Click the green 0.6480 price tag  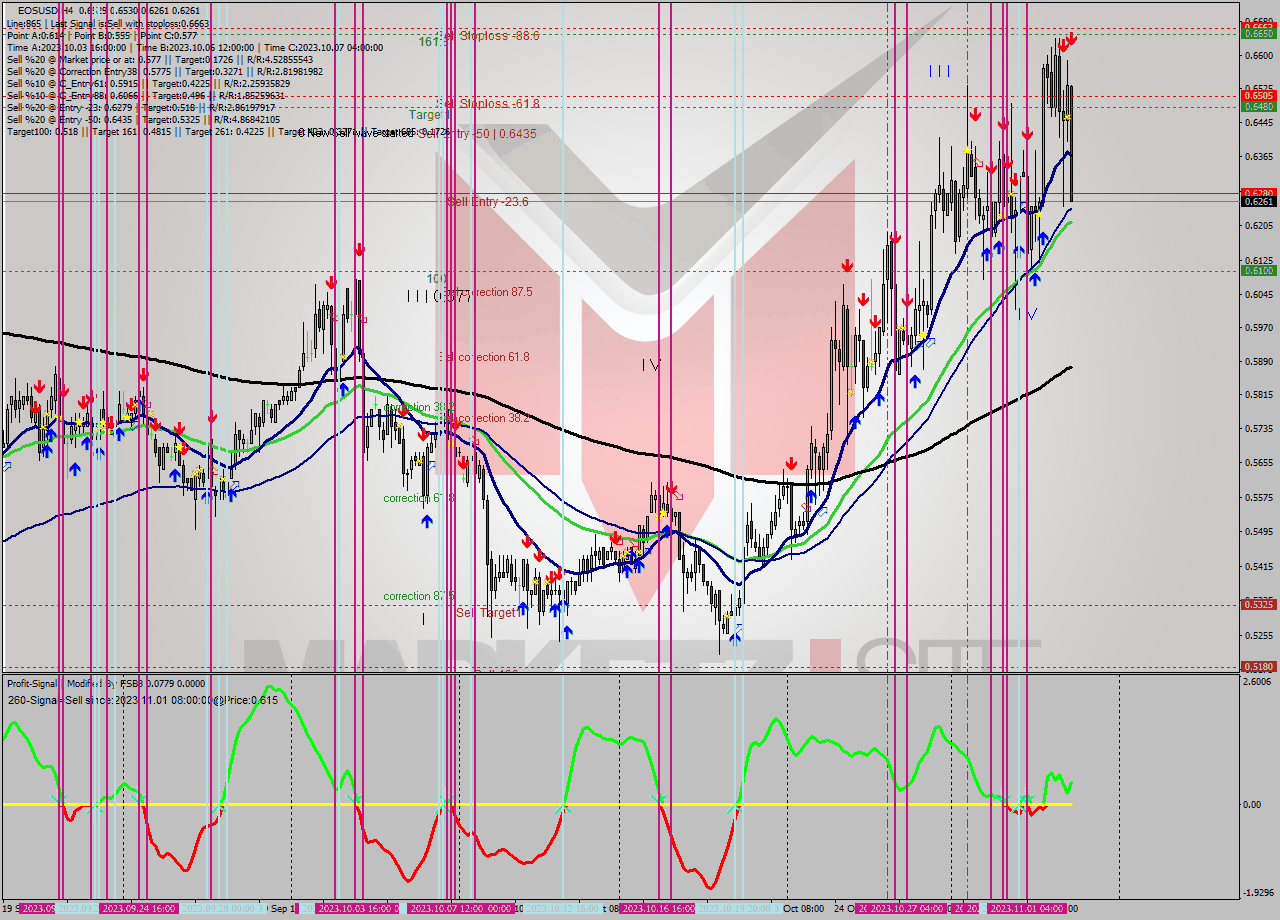coord(1257,106)
